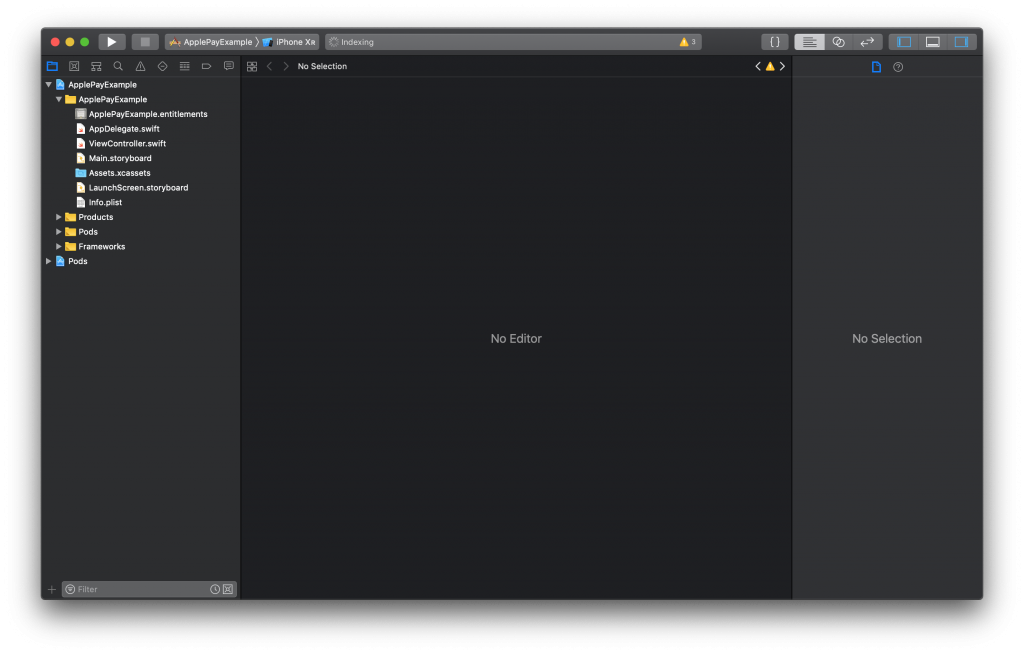Filter by recently modified files
The image size is (1024, 654).
[x=215, y=589]
